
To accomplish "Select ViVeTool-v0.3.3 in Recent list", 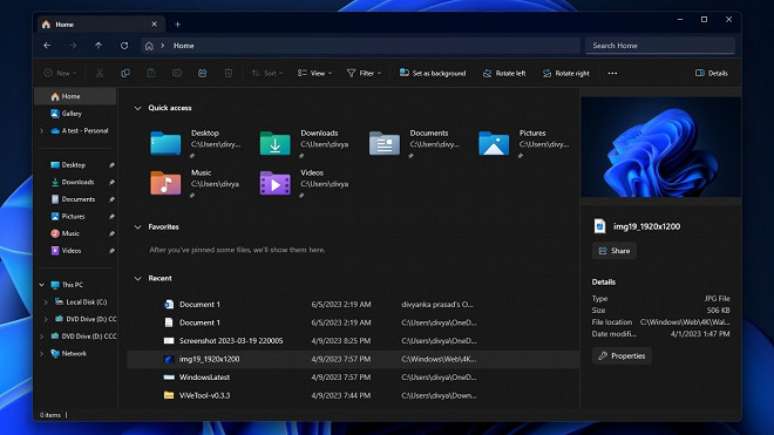I will (353, 395).
